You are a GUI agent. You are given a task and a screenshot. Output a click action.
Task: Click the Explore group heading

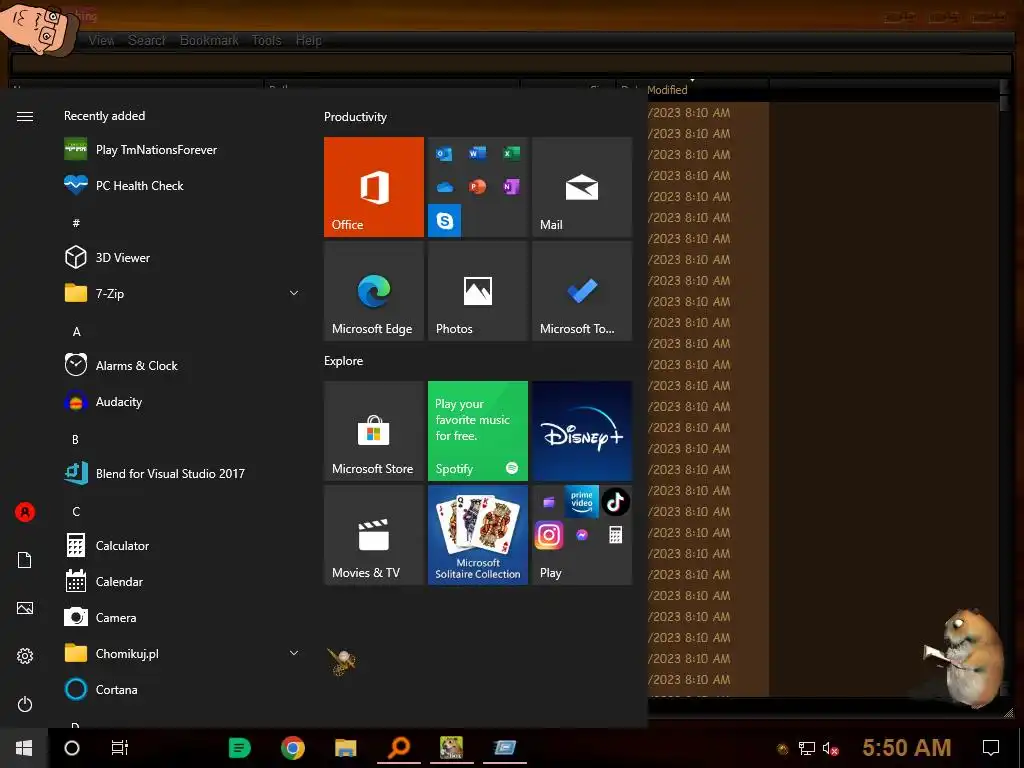(x=344, y=360)
